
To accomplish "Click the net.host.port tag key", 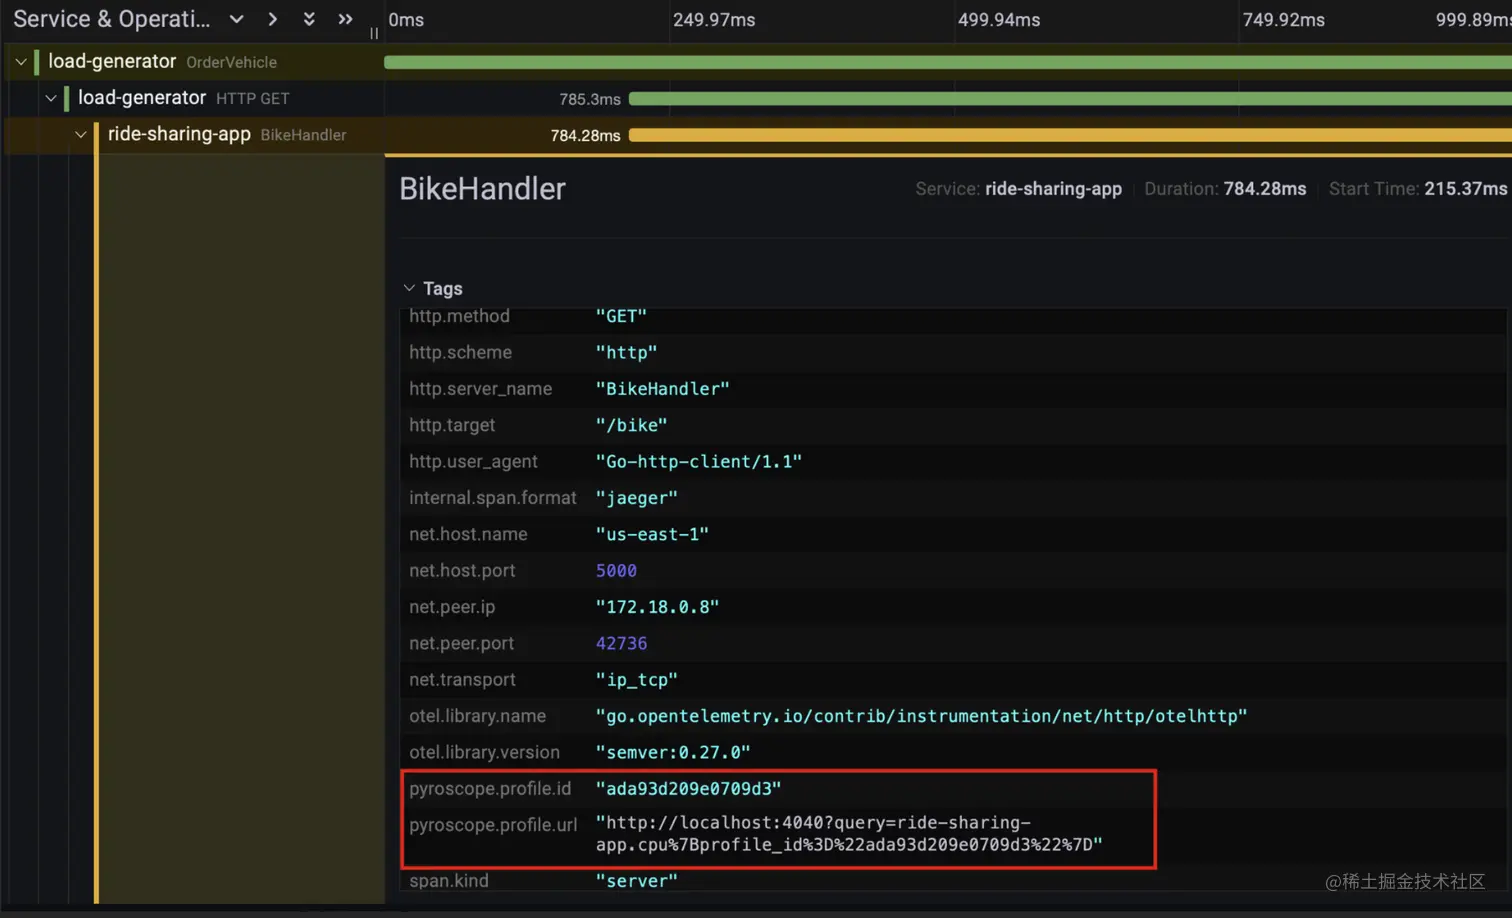I will tap(462, 571).
